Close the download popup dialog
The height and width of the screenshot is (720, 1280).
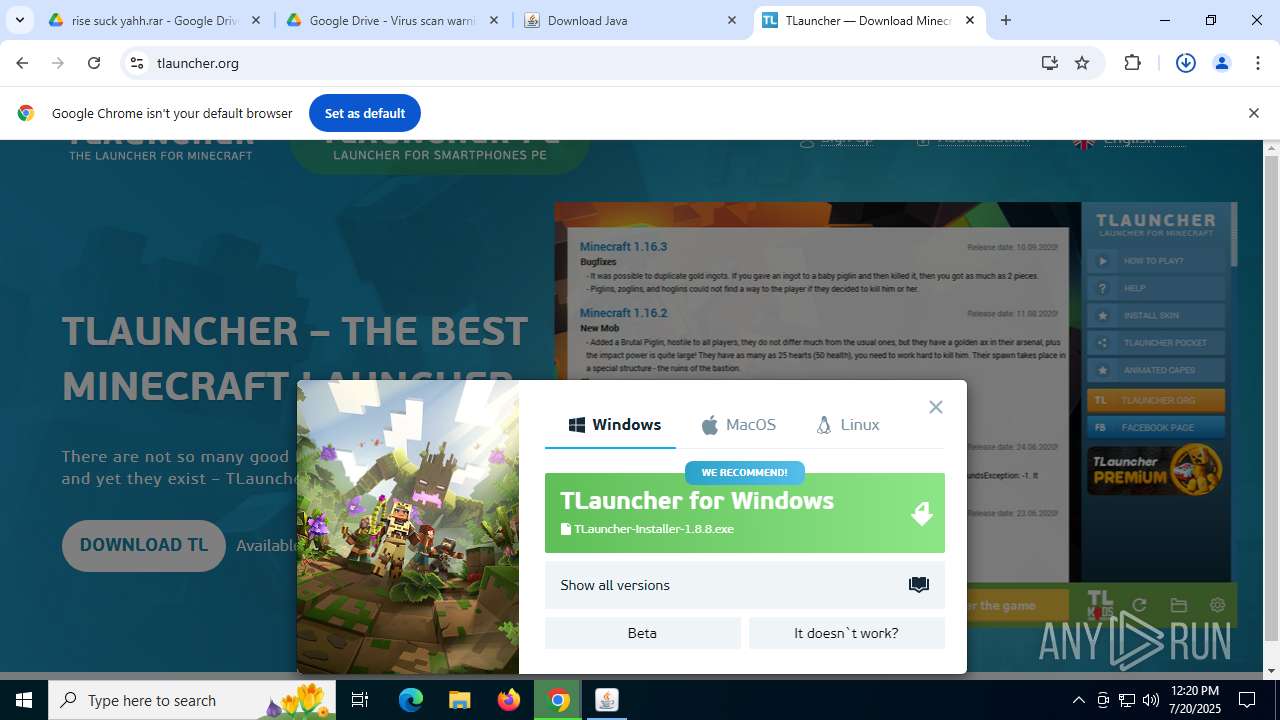936,407
